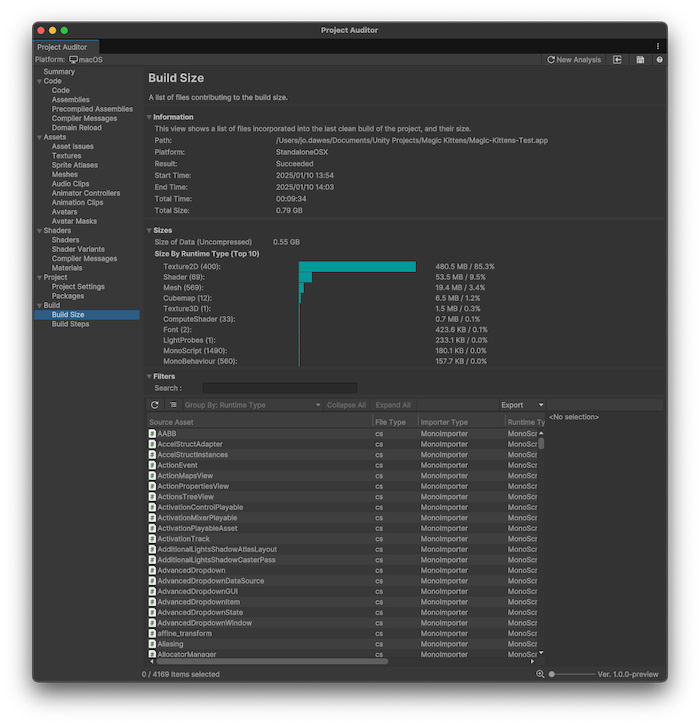Image resolution: width=700 pixels, height=725 pixels.
Task: Open Build Steps in the sidebar
Action: pos(70,324)
